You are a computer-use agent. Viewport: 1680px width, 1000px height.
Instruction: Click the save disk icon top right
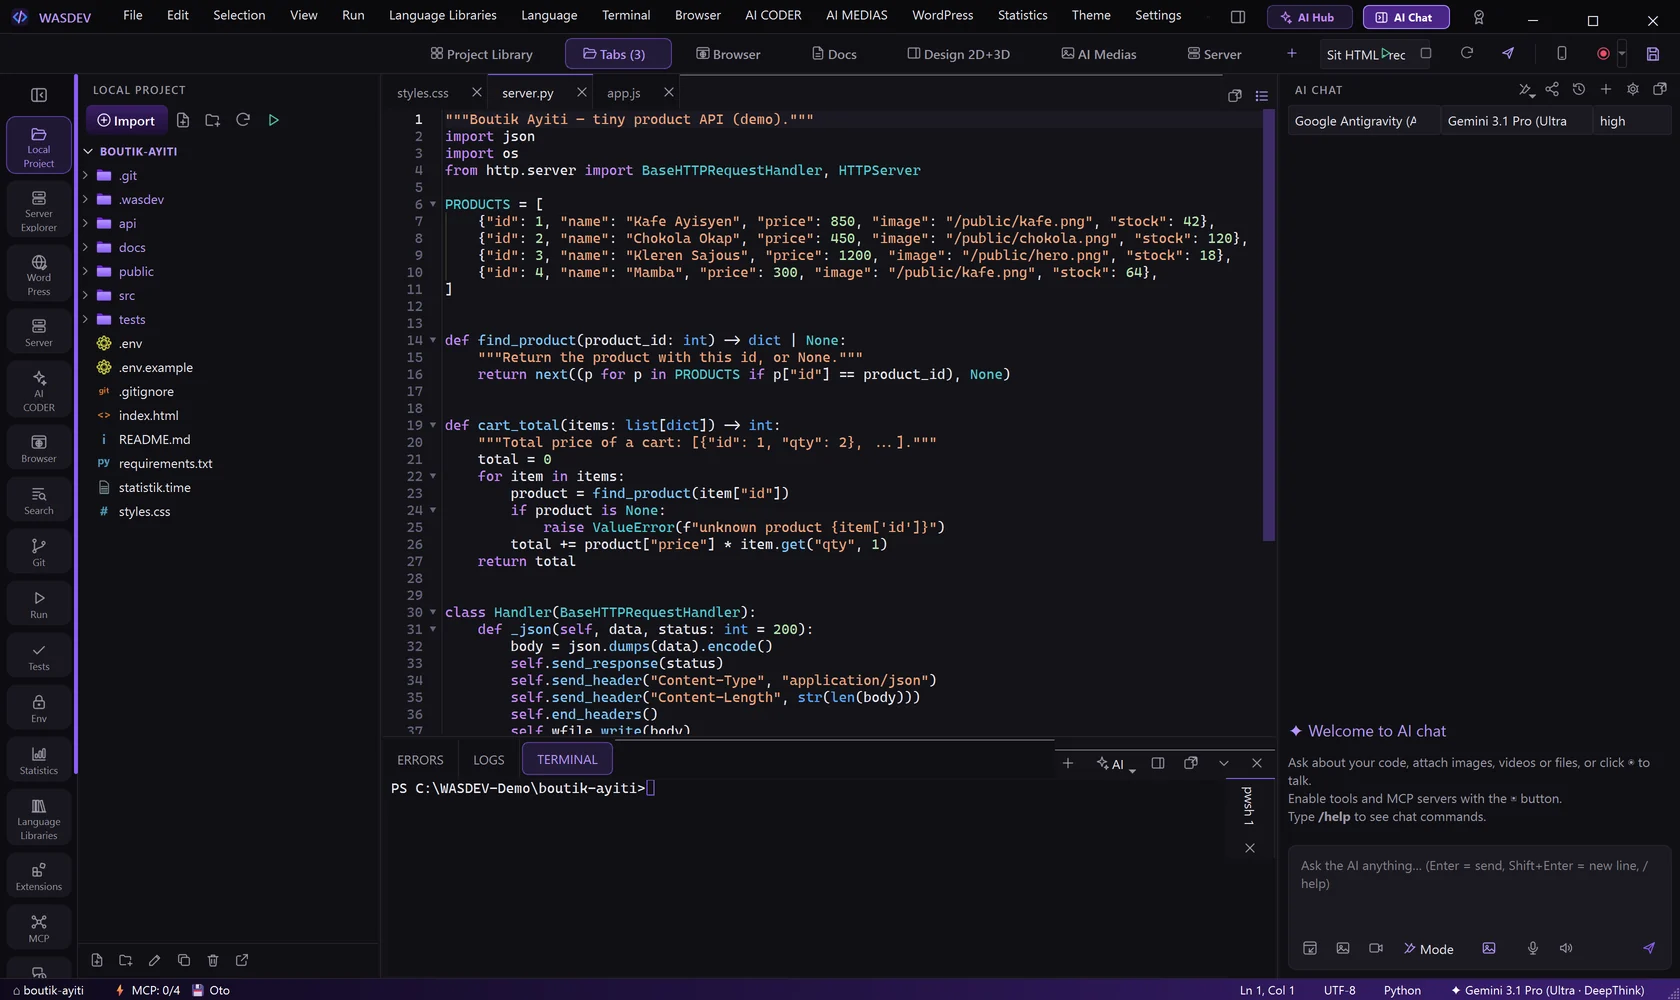[1653, 54]
